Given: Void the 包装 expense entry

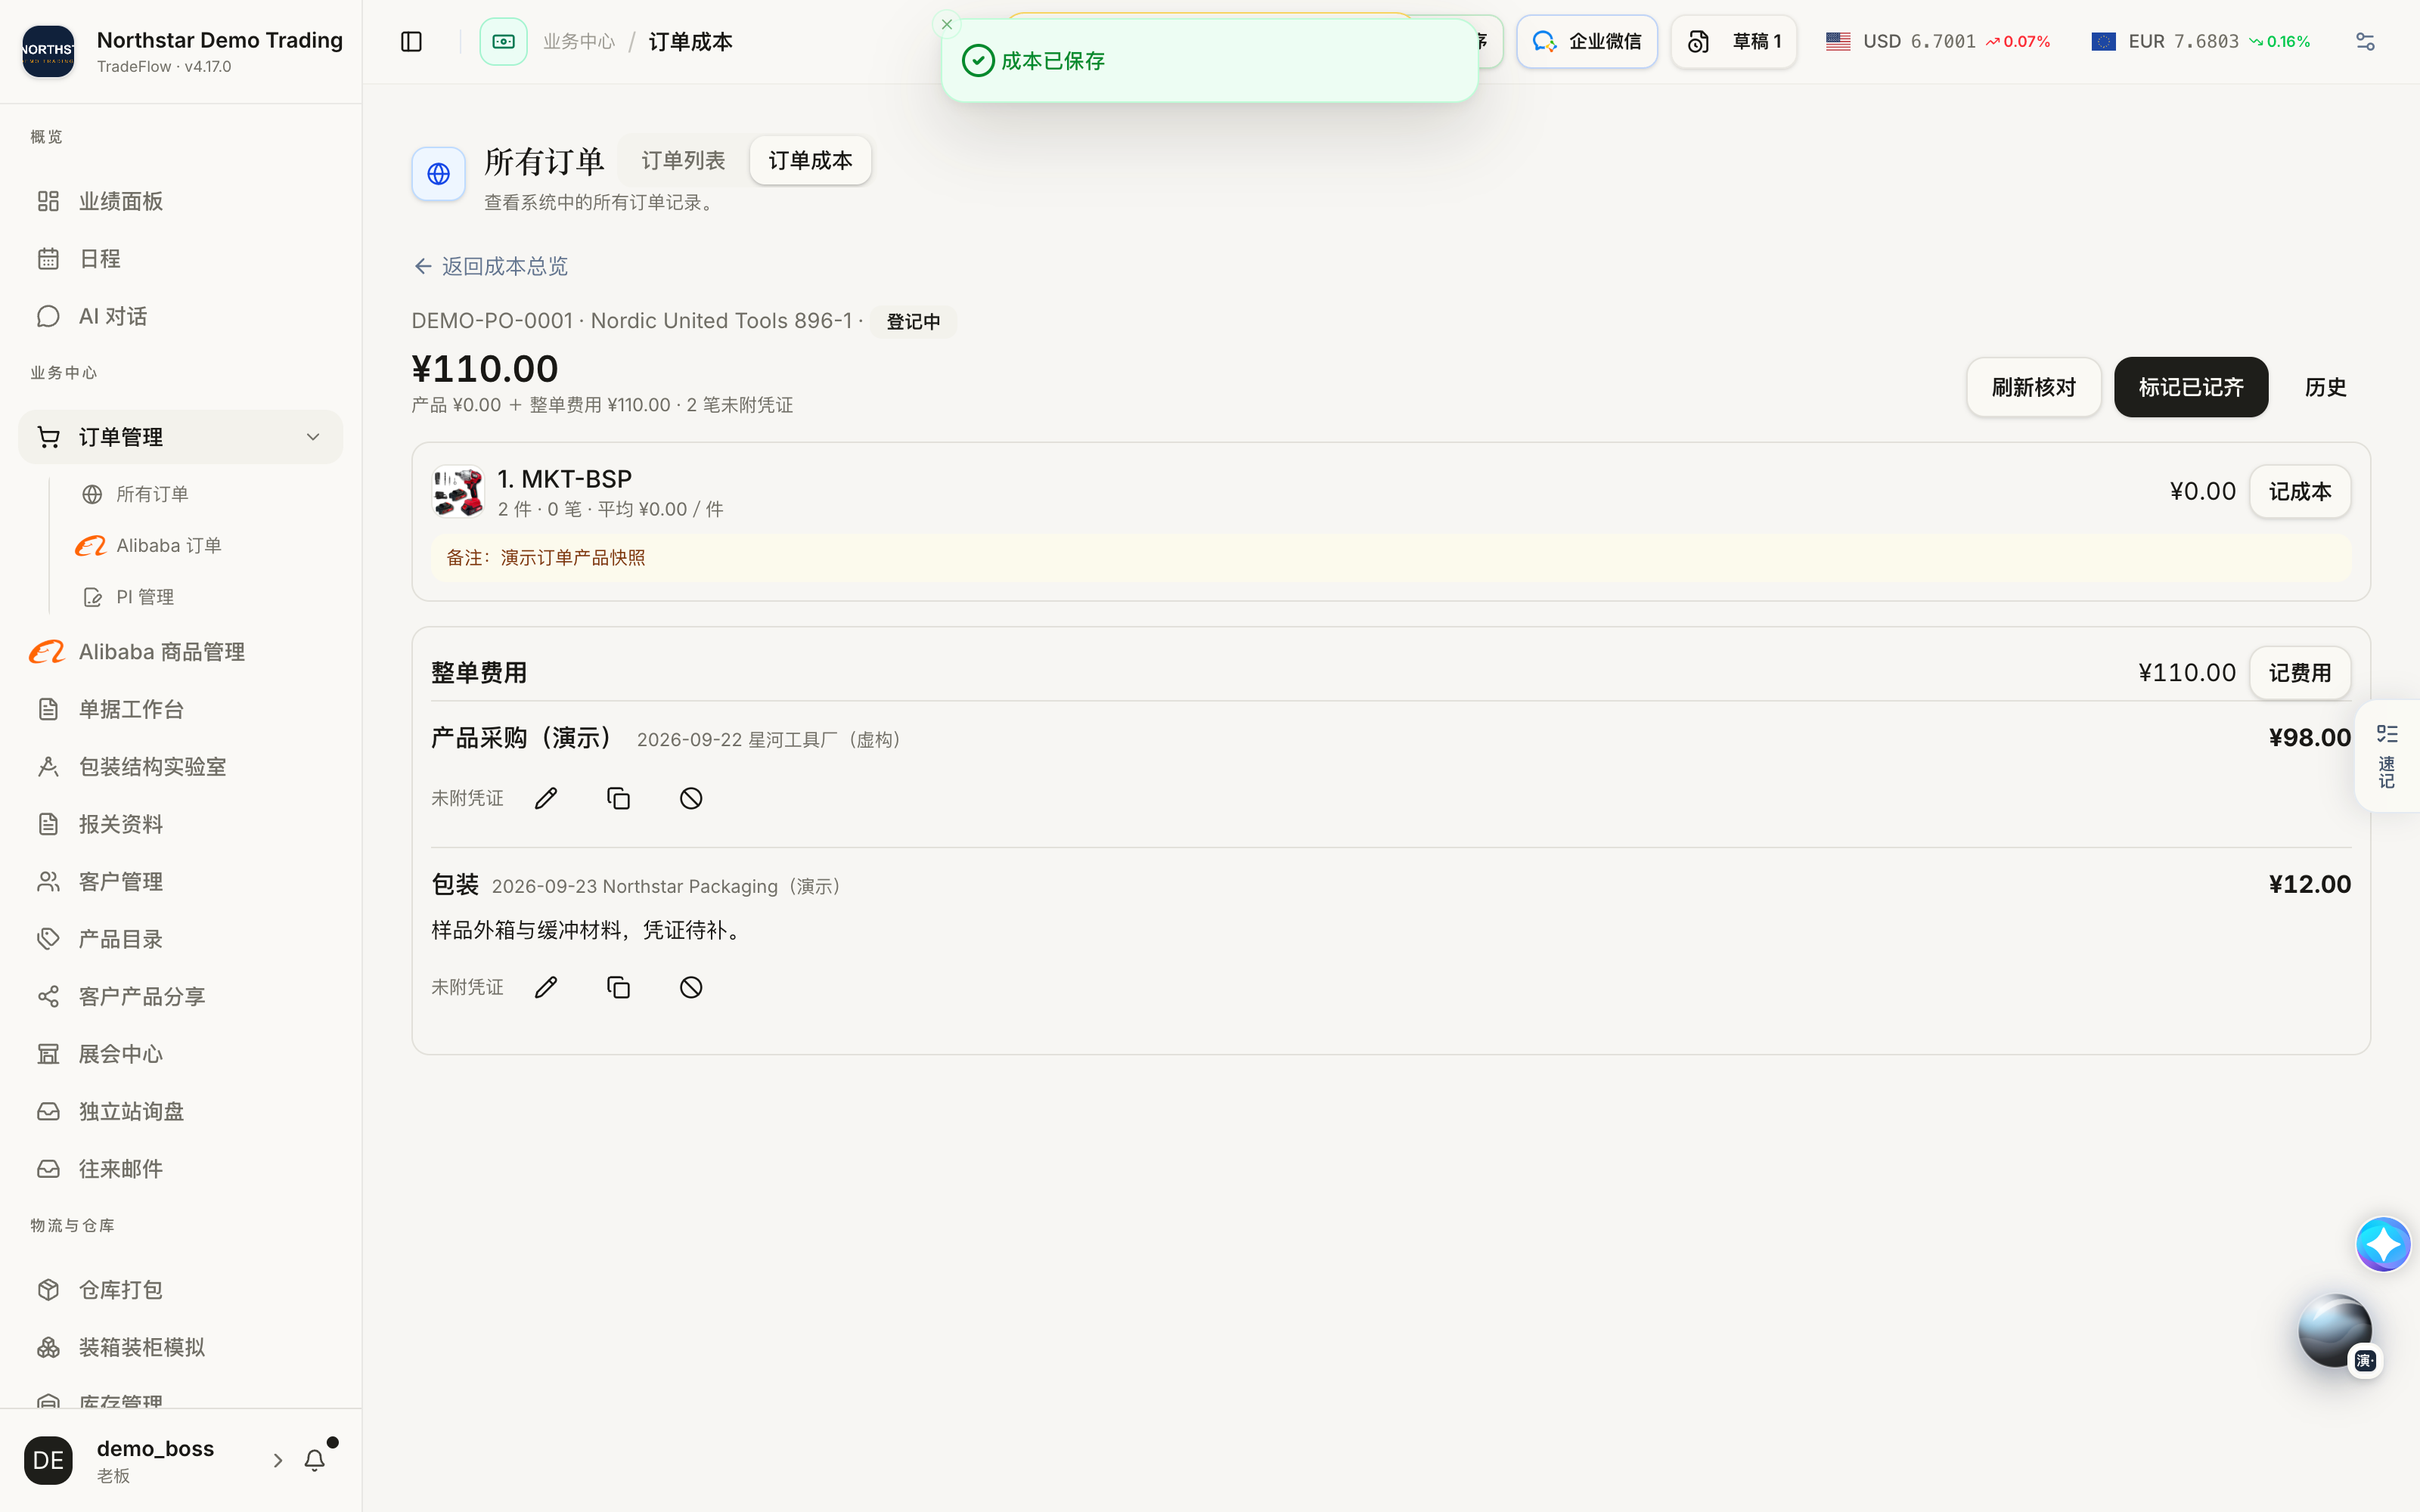Looking at the screenshot, I should click(x=691, y=987).
